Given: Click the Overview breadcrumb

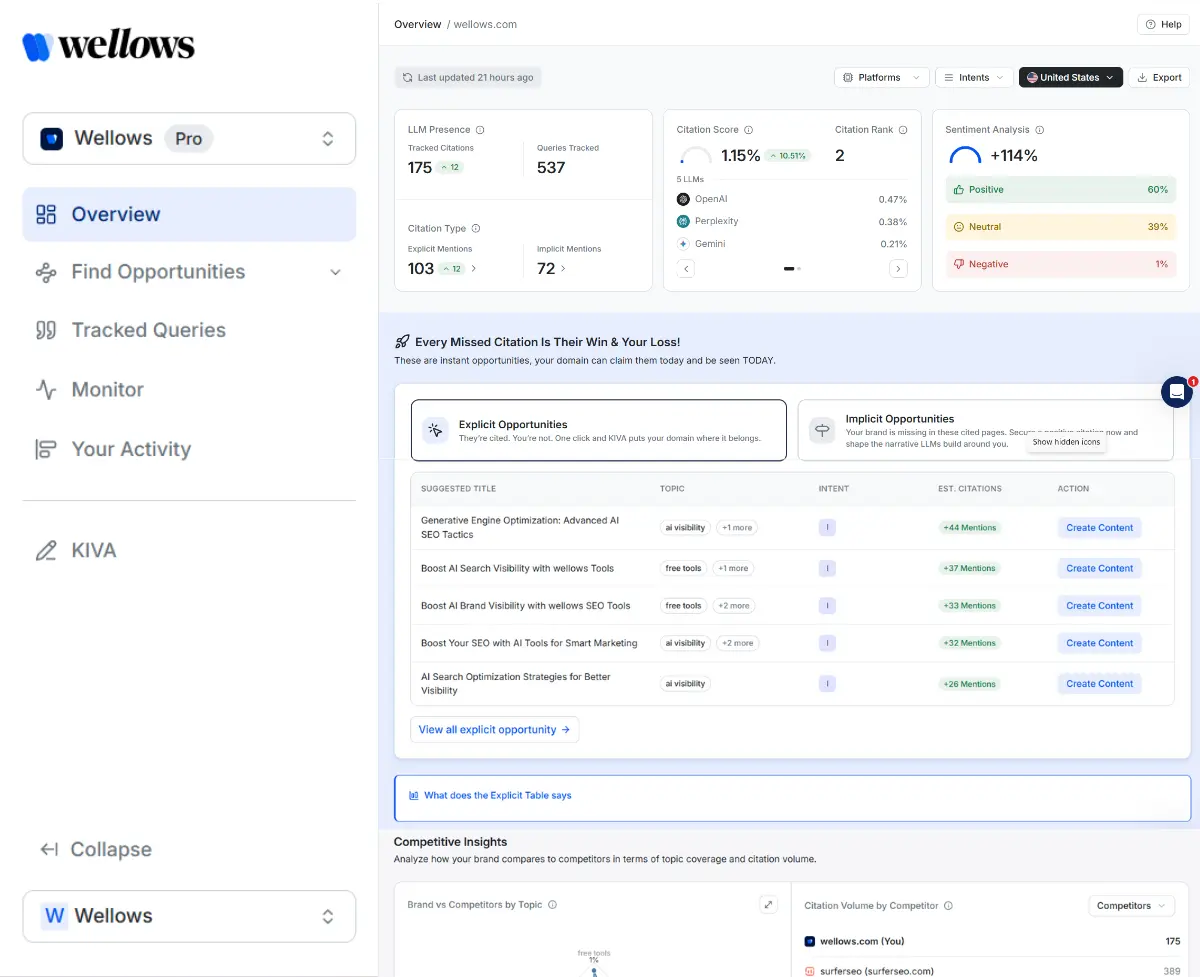Looking at the screenshot, I should pyautogui.click(x=417, y=24).
